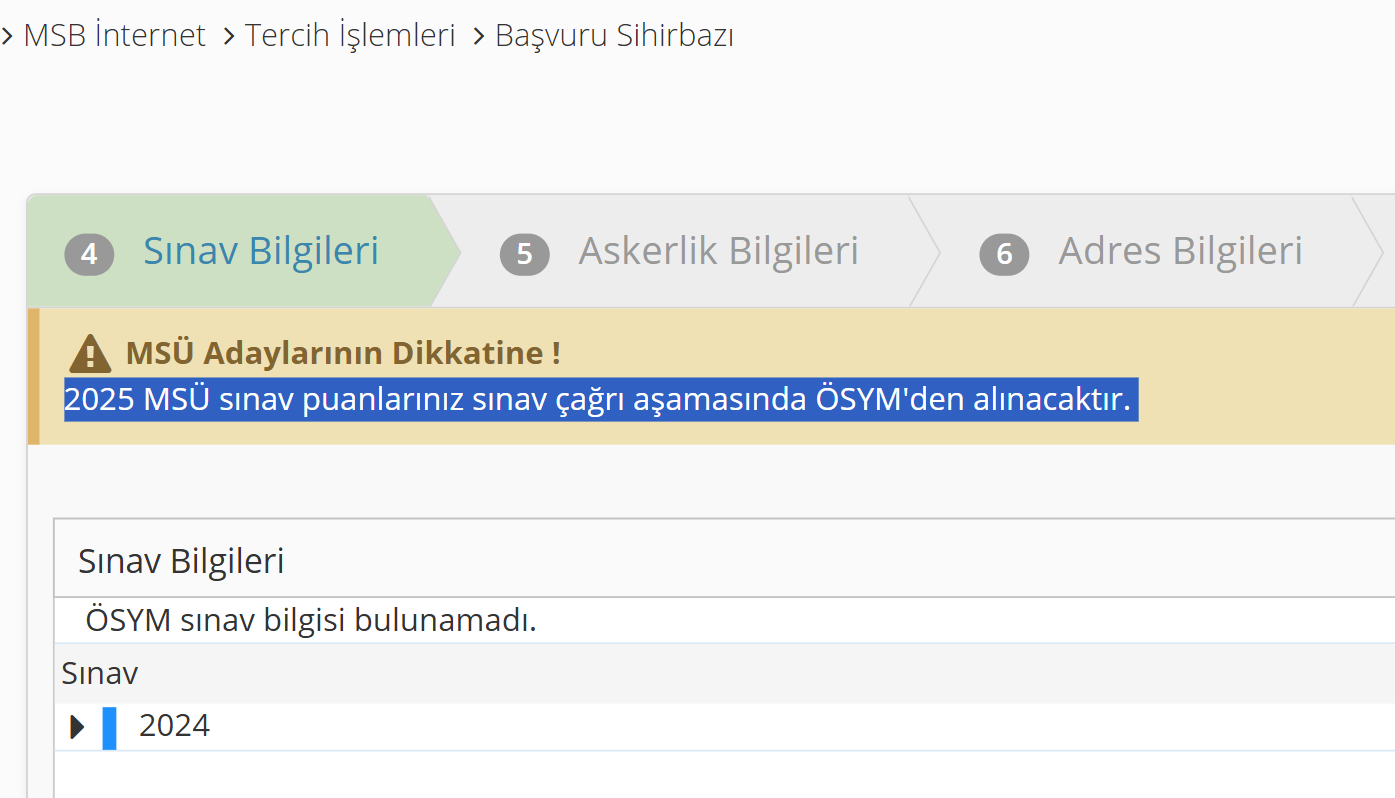Click the Sınav column header
The image size is (1395, 798).
tap(99, 673)
